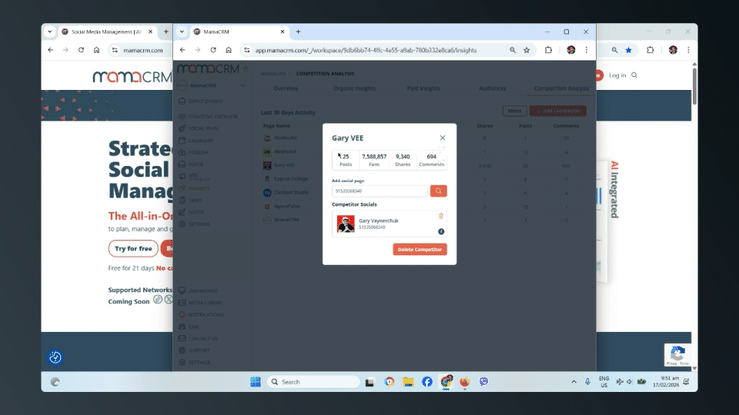Viewport: 739px width, 415px height.
Task: Click Facebook badge icon on Gary Vaynerchuk card
Action: pyautogui.click(x=441, y=231)
